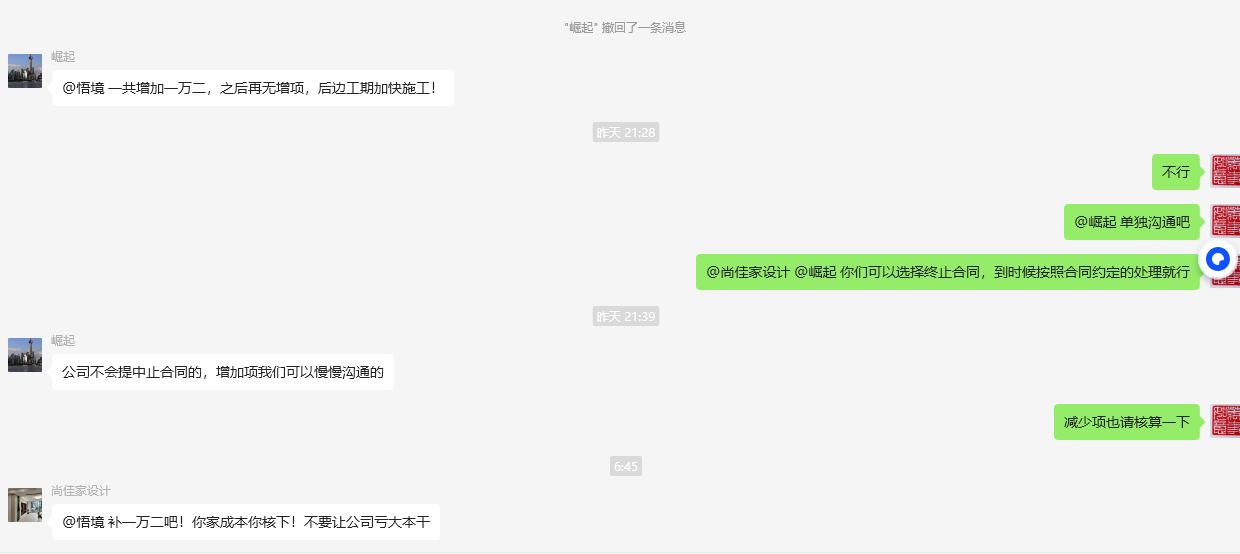Screen dimensions: 1240x554
Task: Click the red seal avatar next to 单独沟通吧
Action: pyautogui.click(x=1225, y=221)
